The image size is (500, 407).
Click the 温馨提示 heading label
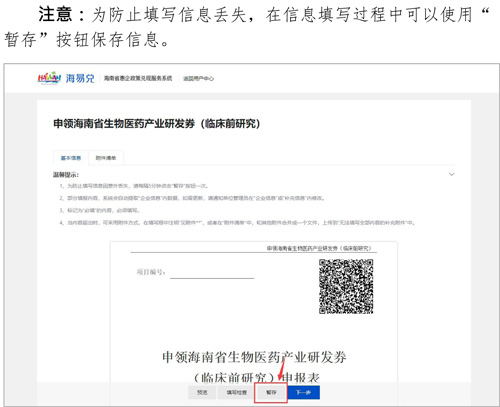66,175
